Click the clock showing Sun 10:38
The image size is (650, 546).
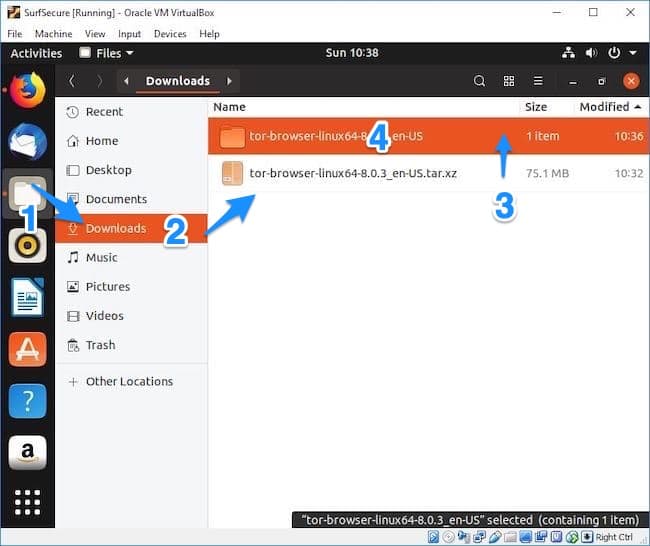[x=352, y=53]
